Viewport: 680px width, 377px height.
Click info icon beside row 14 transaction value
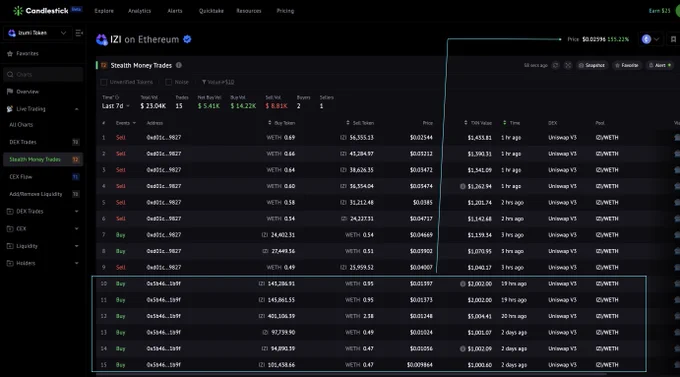point(463,349)
